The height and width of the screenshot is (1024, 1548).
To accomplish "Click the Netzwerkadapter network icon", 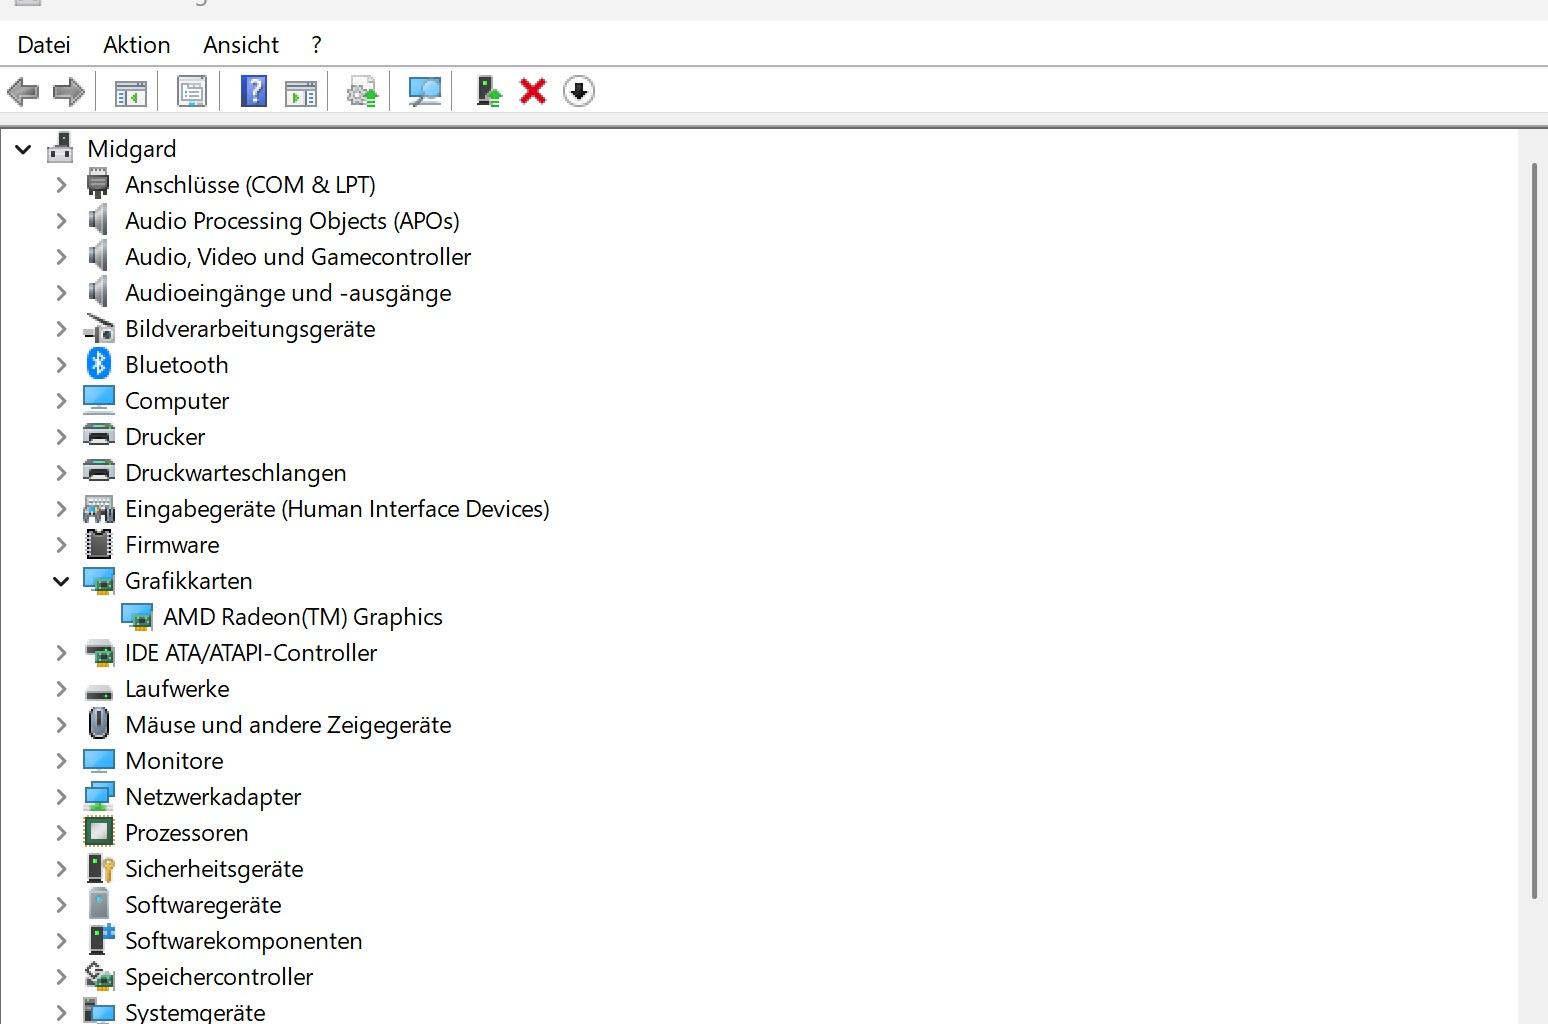I will 99,796.
